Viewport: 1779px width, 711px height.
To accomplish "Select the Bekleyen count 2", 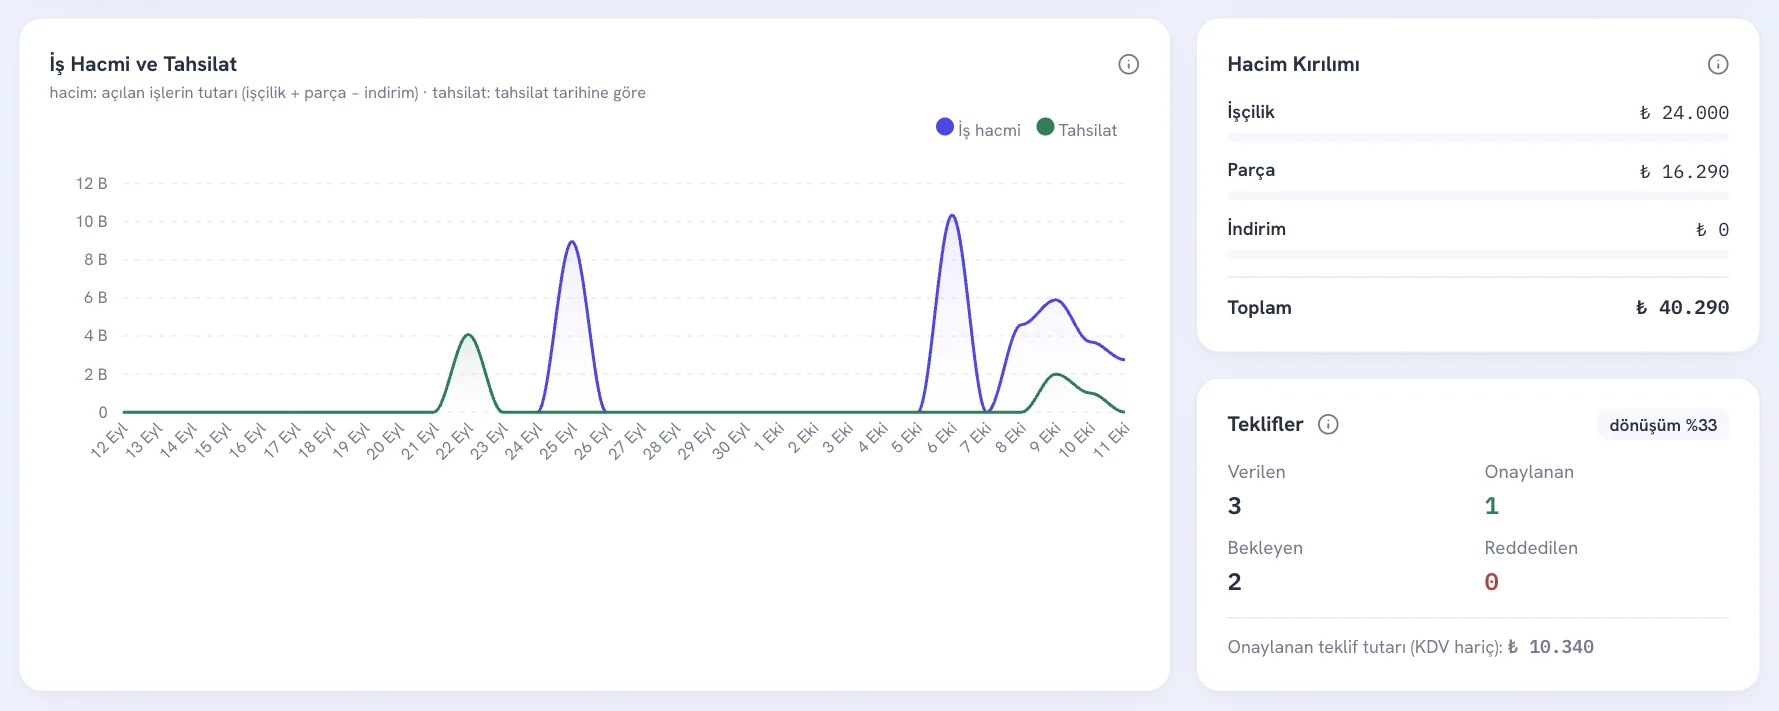I will pos(1235,582).
